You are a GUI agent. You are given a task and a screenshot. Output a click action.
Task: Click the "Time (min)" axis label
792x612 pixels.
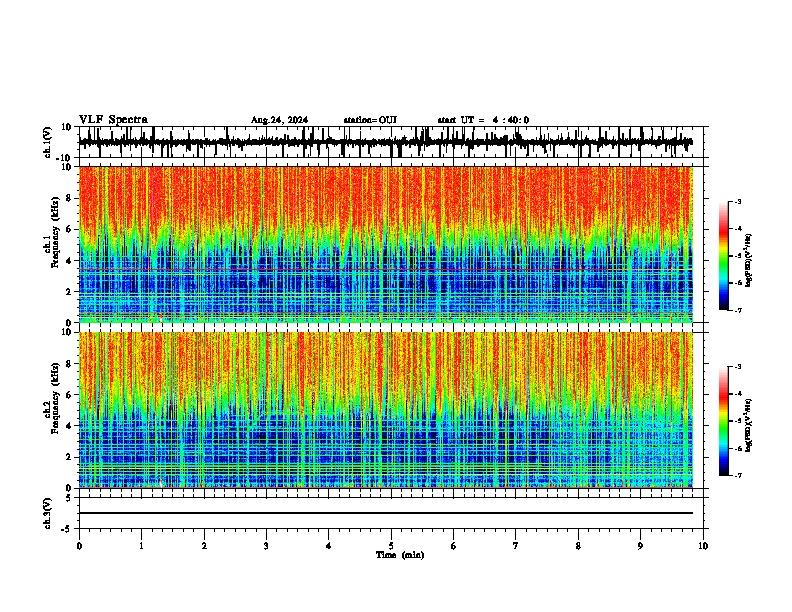[400, 555]
